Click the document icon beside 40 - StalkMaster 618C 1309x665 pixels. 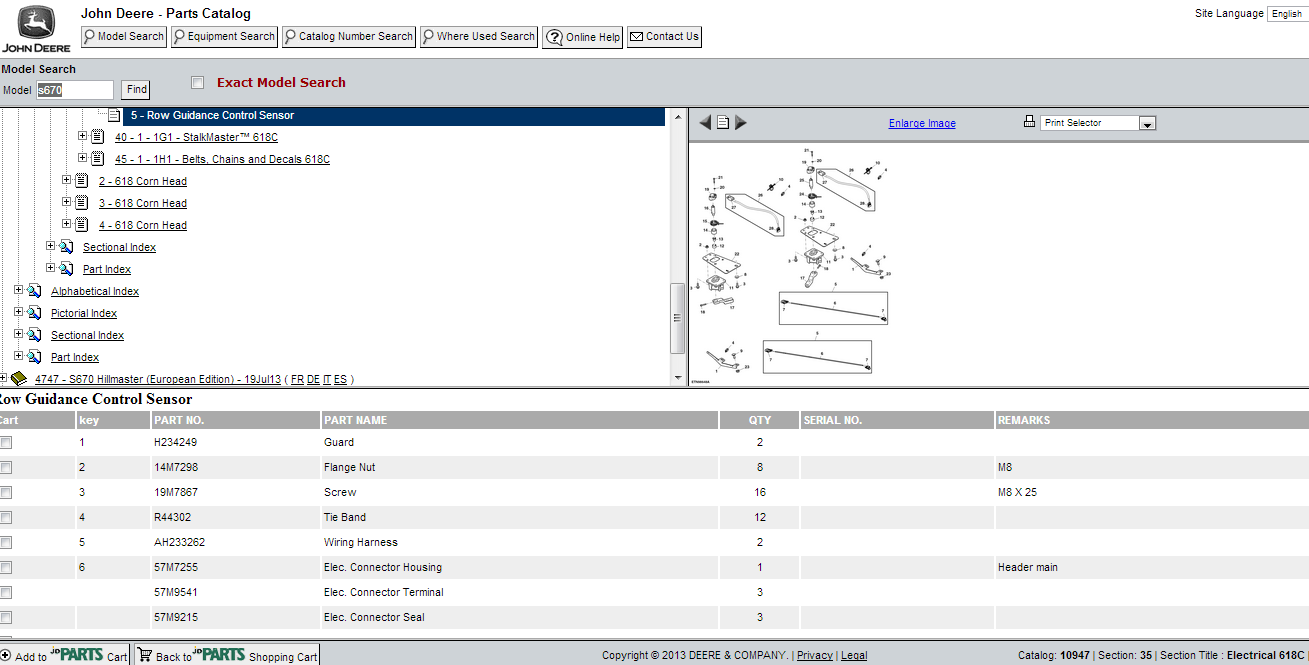click(98, 137)
